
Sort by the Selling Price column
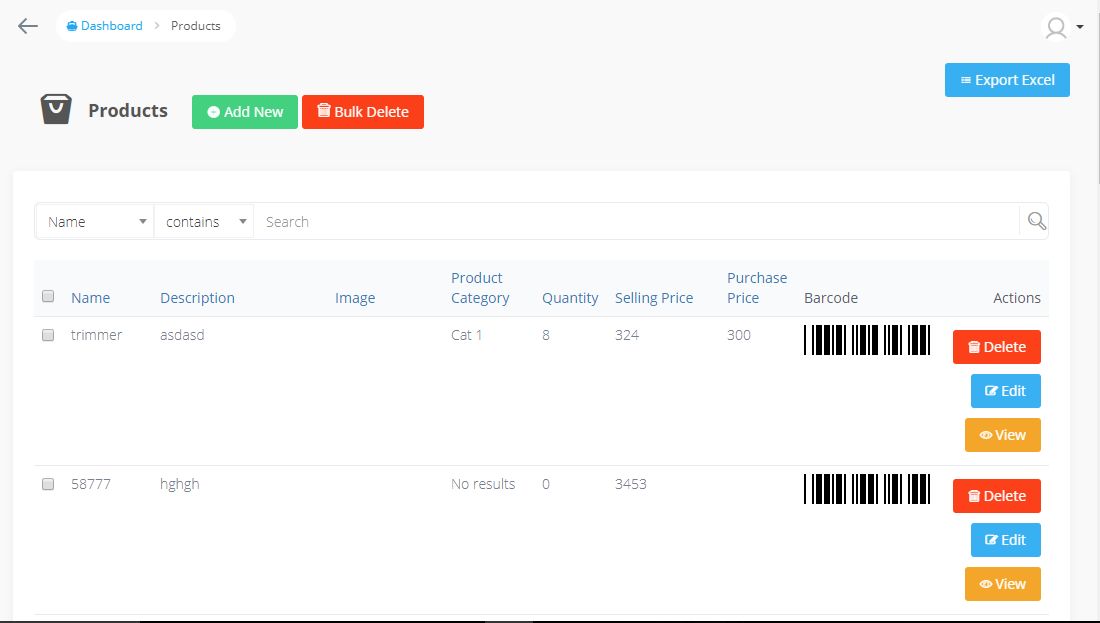click(x=654, y=298)
